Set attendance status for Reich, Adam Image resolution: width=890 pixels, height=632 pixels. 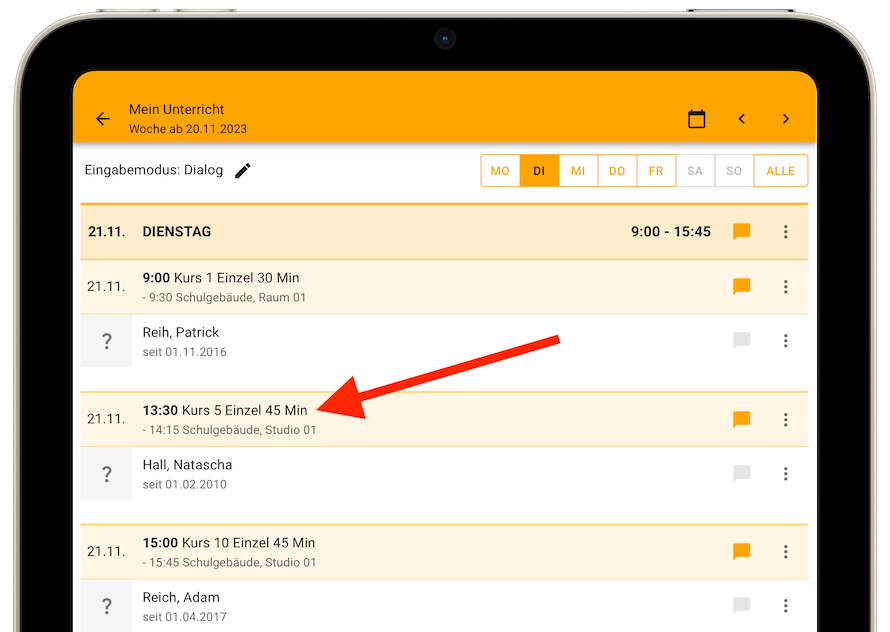pyautogui.click(x=107, y=606)
